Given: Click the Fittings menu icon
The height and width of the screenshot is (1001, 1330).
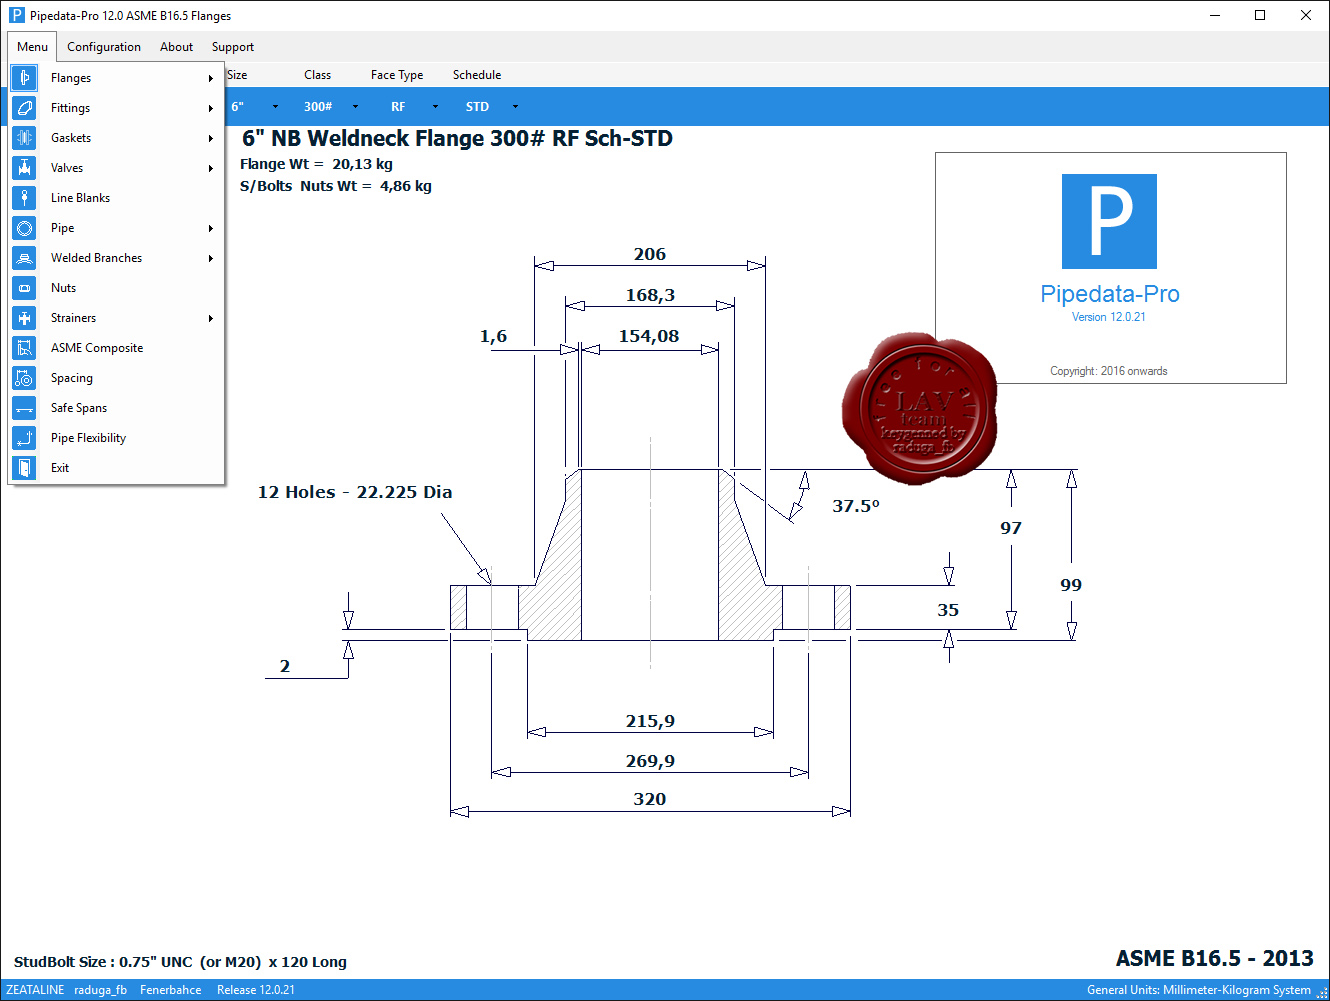Looking at the screenshot, I should pos(24,108).
